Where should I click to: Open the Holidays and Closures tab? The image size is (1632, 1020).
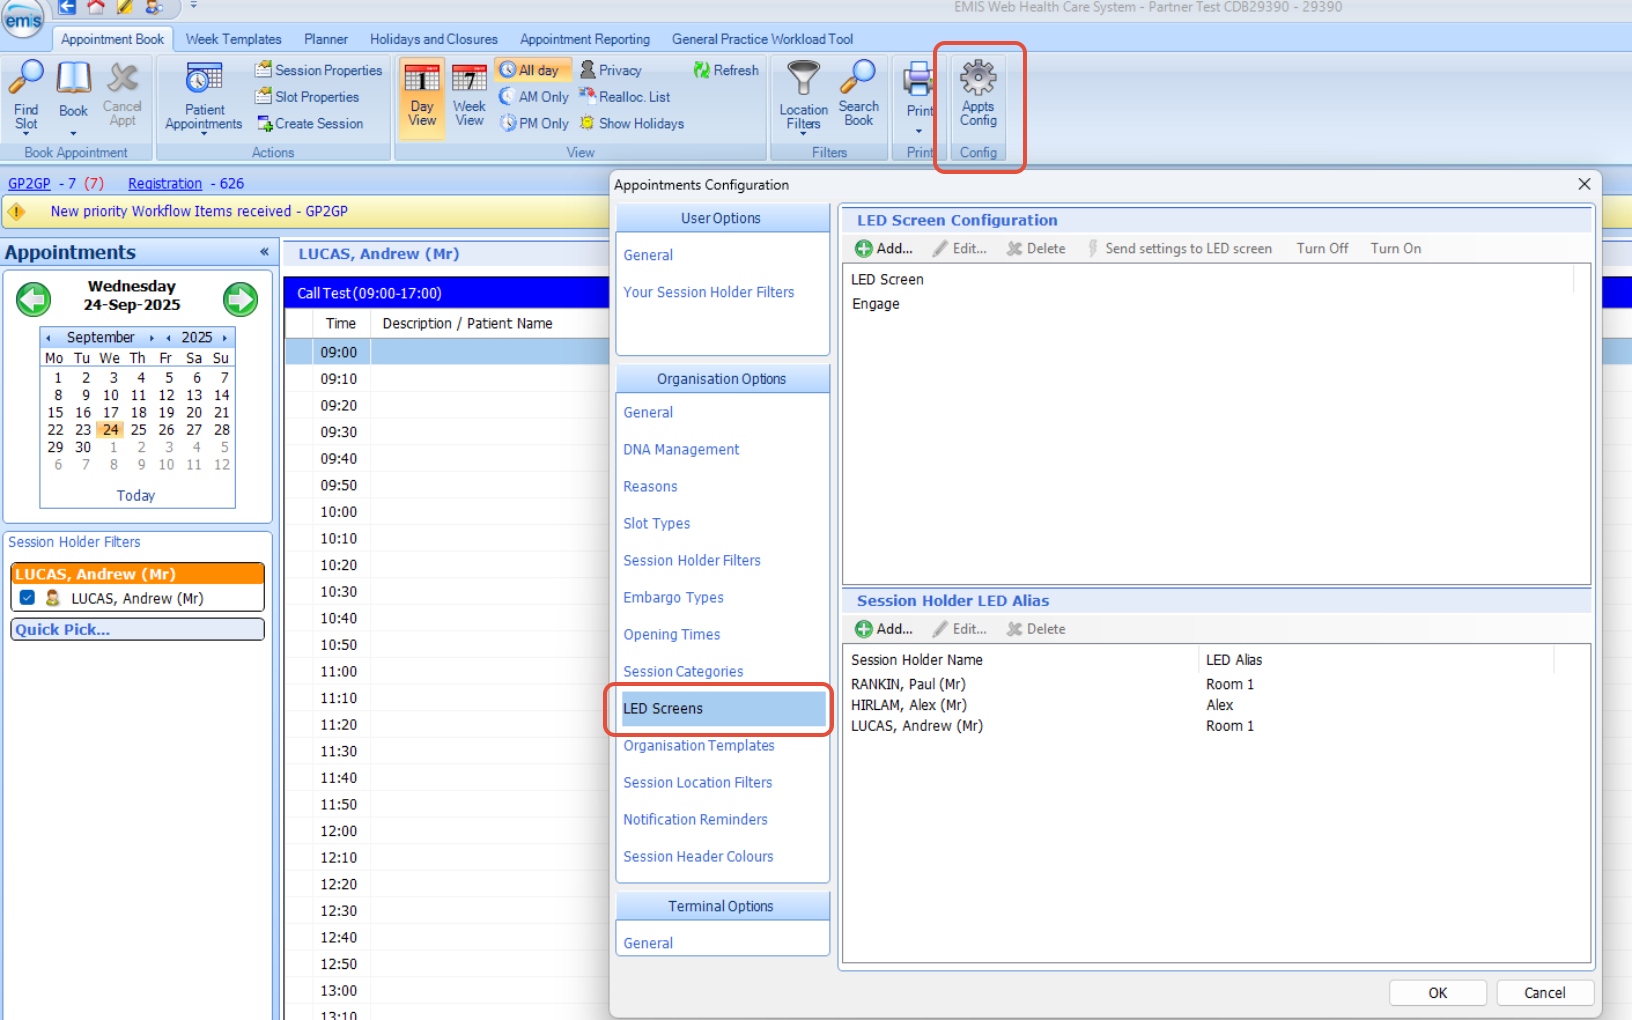point(434,39)
